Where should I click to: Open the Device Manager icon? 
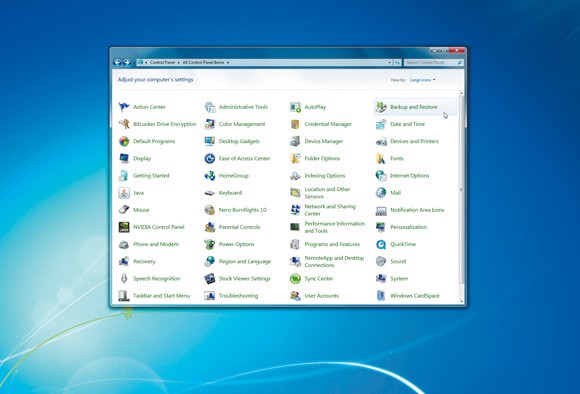pos(295,141)
